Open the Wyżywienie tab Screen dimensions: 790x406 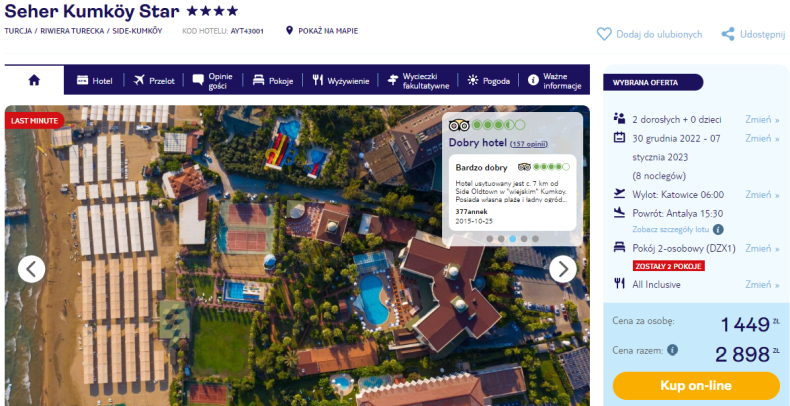341,81
